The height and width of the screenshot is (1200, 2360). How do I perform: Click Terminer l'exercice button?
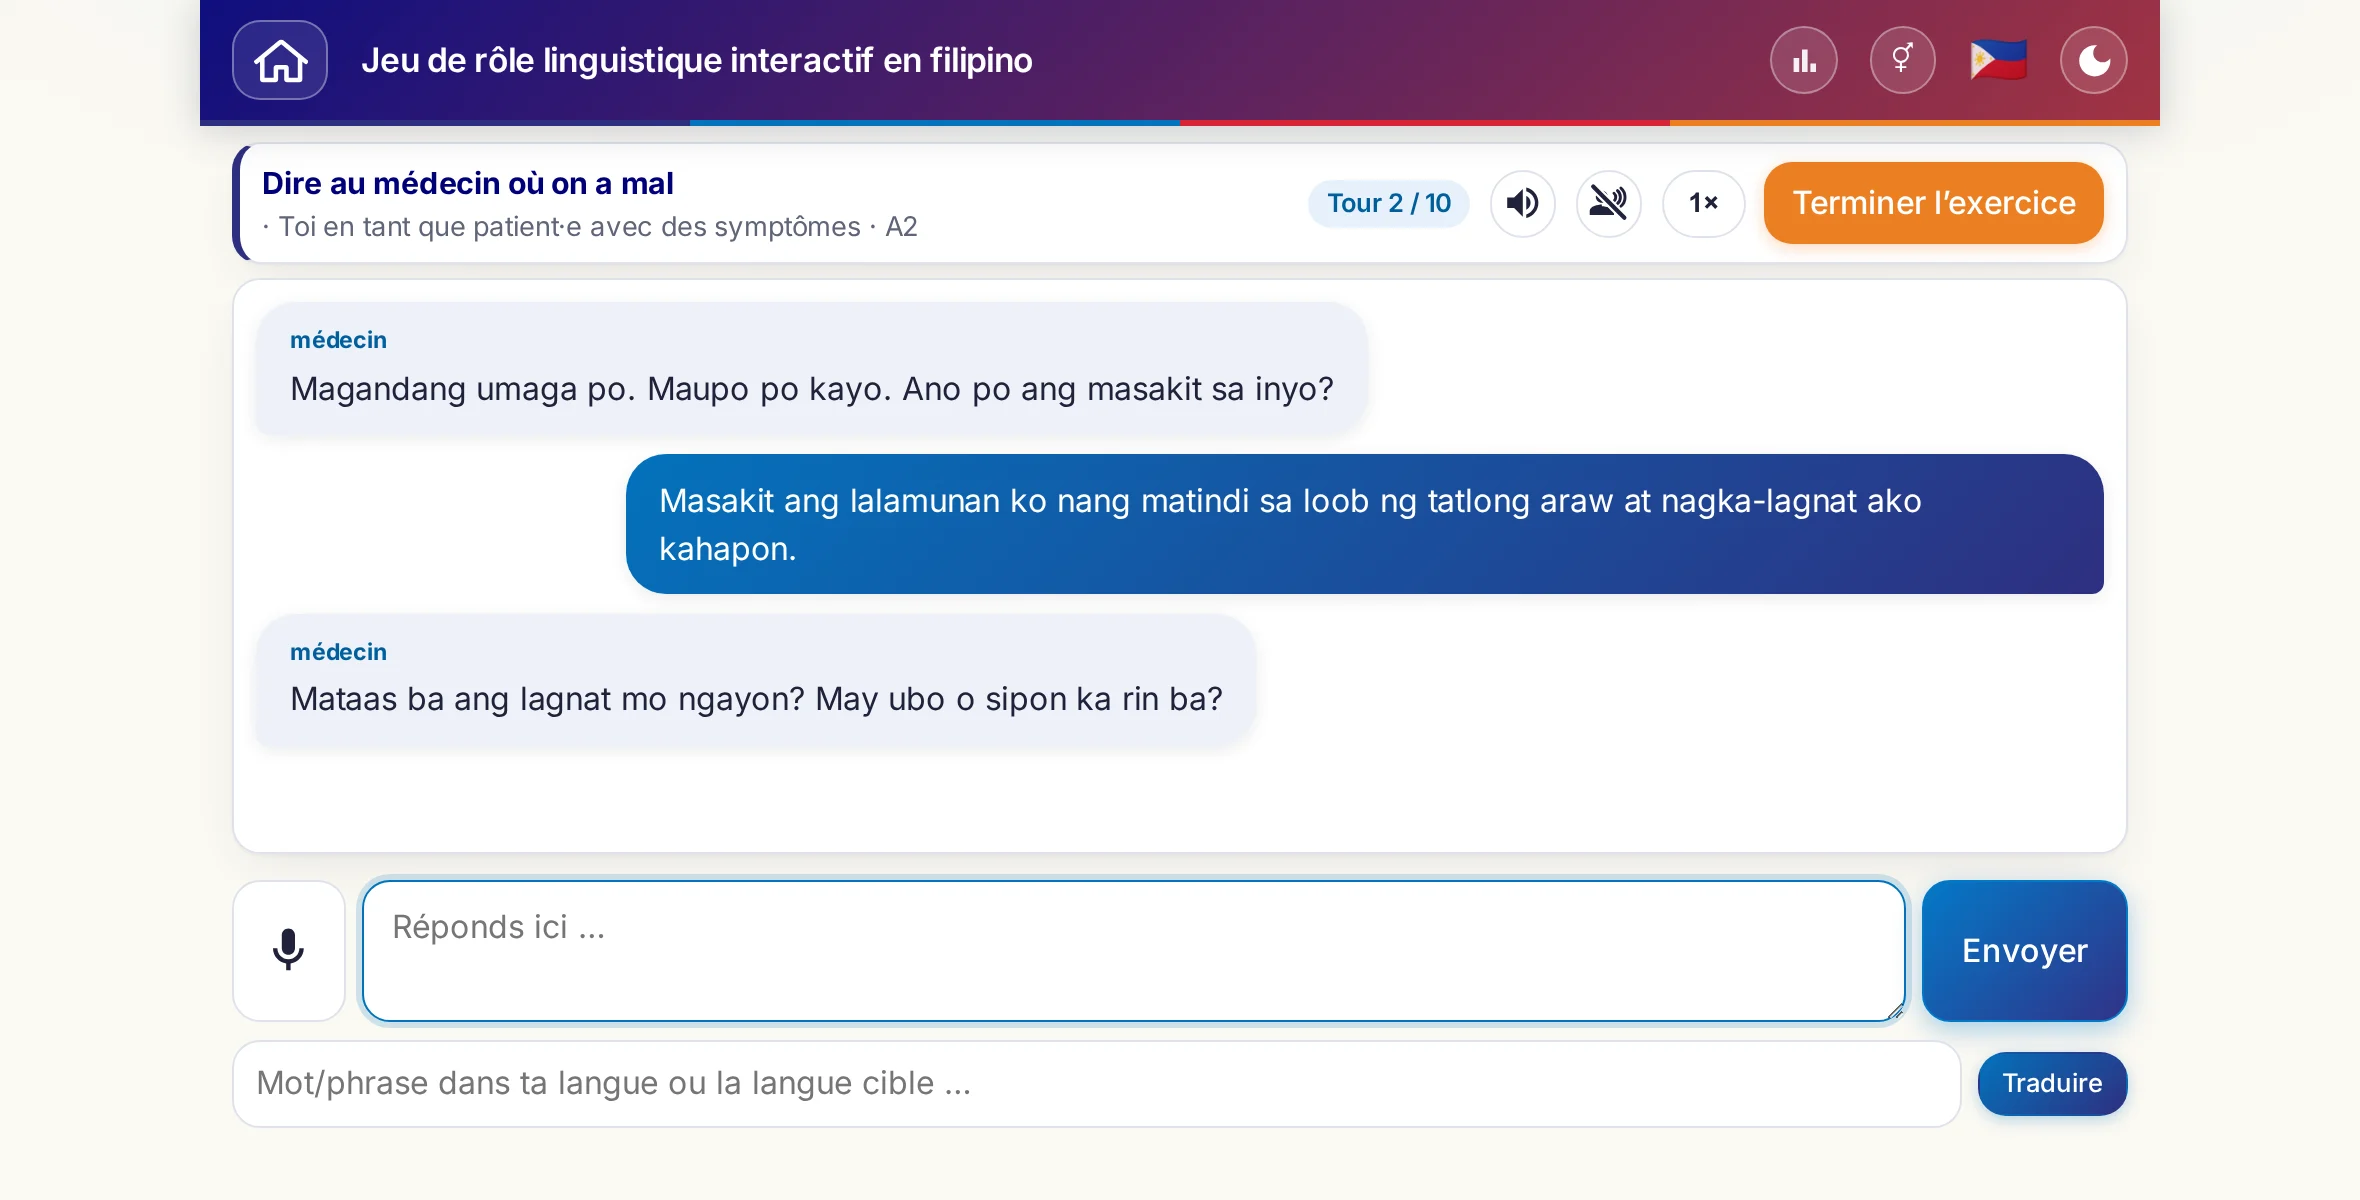pos(1934,203)
